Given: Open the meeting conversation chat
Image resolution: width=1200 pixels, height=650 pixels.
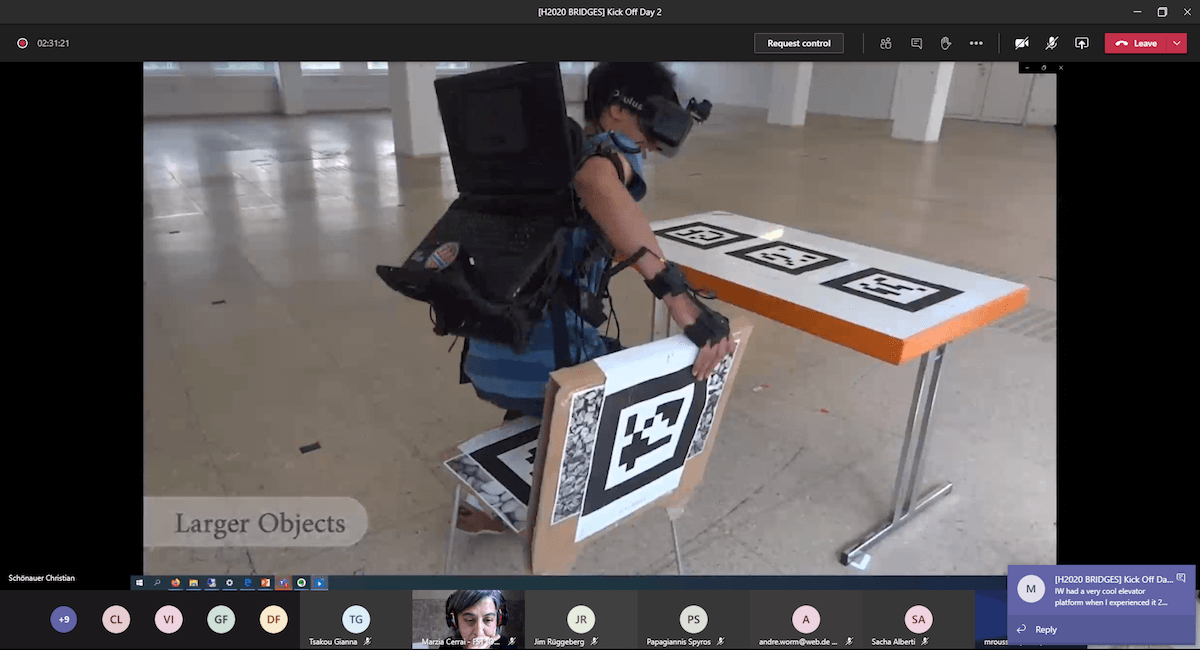Looking at the screenshot, I should [x=916, y=43].
